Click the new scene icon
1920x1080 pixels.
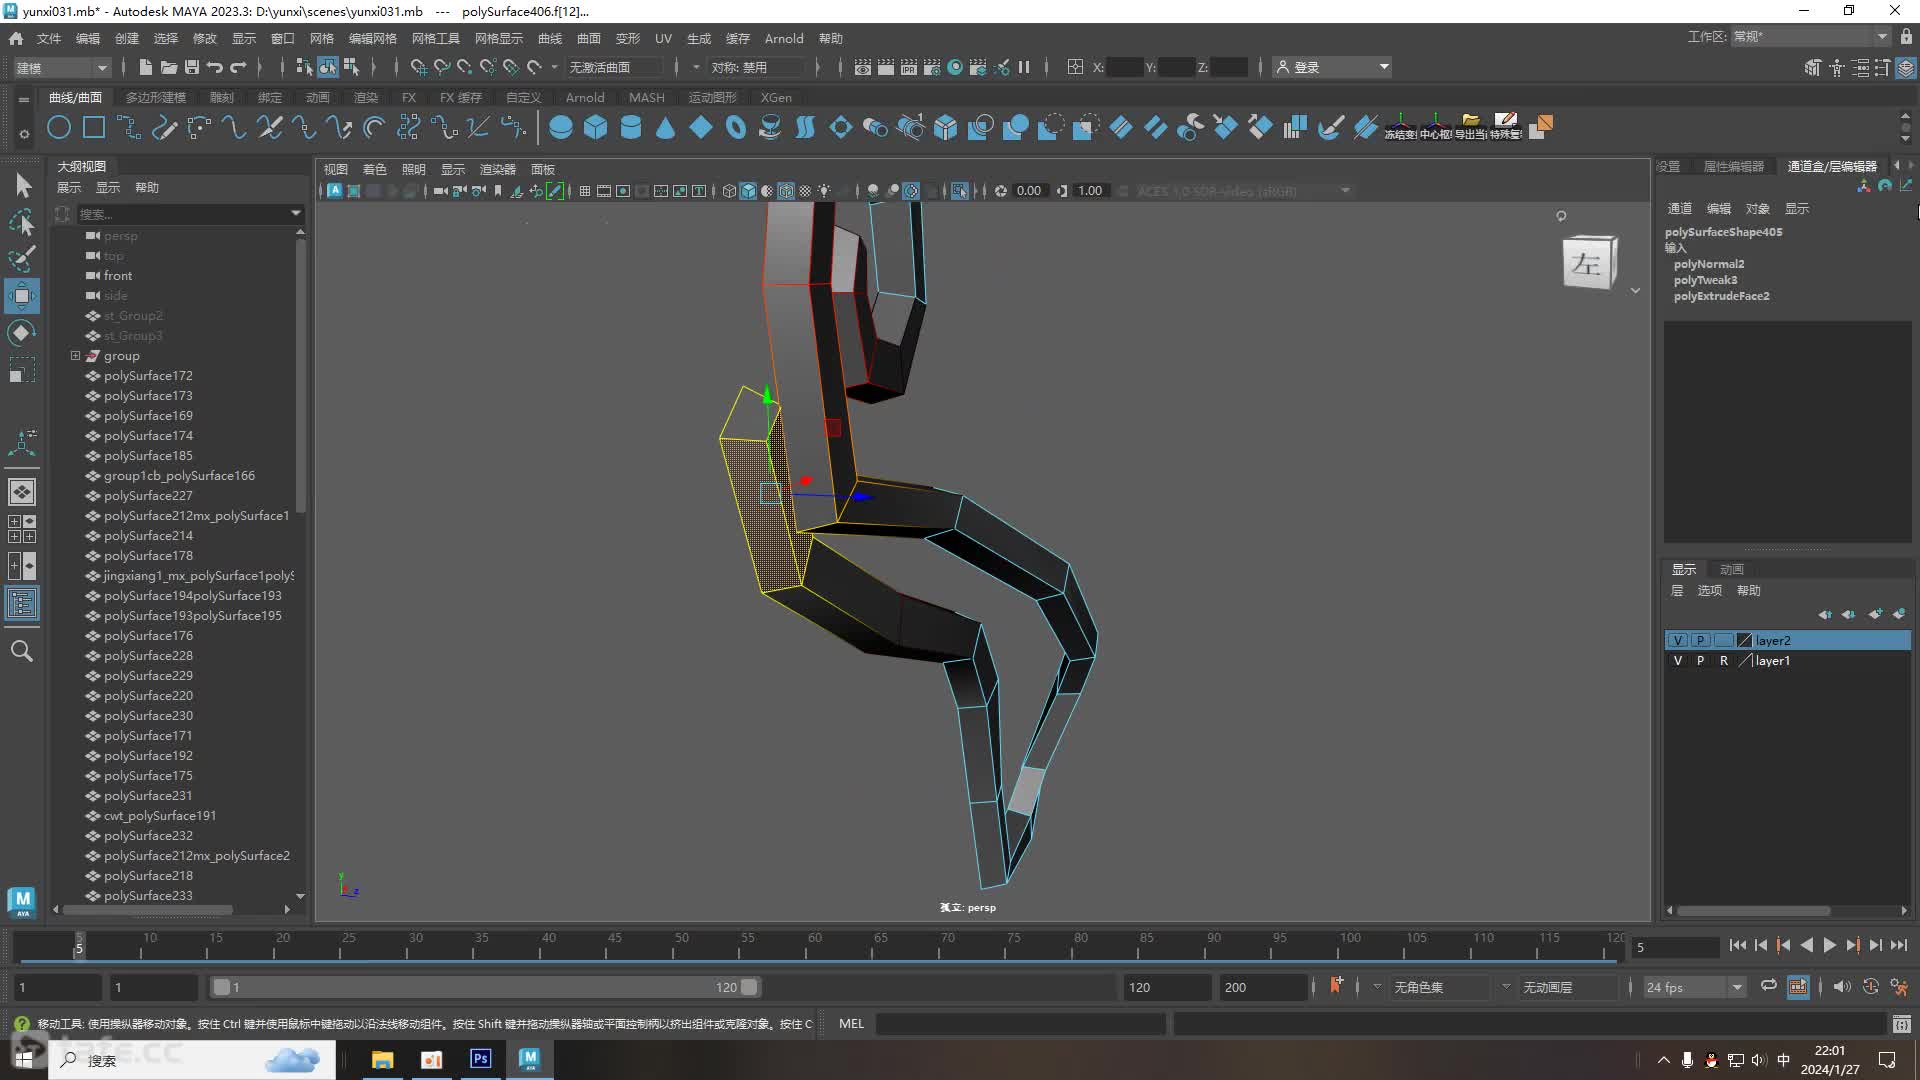pos(145,67)
